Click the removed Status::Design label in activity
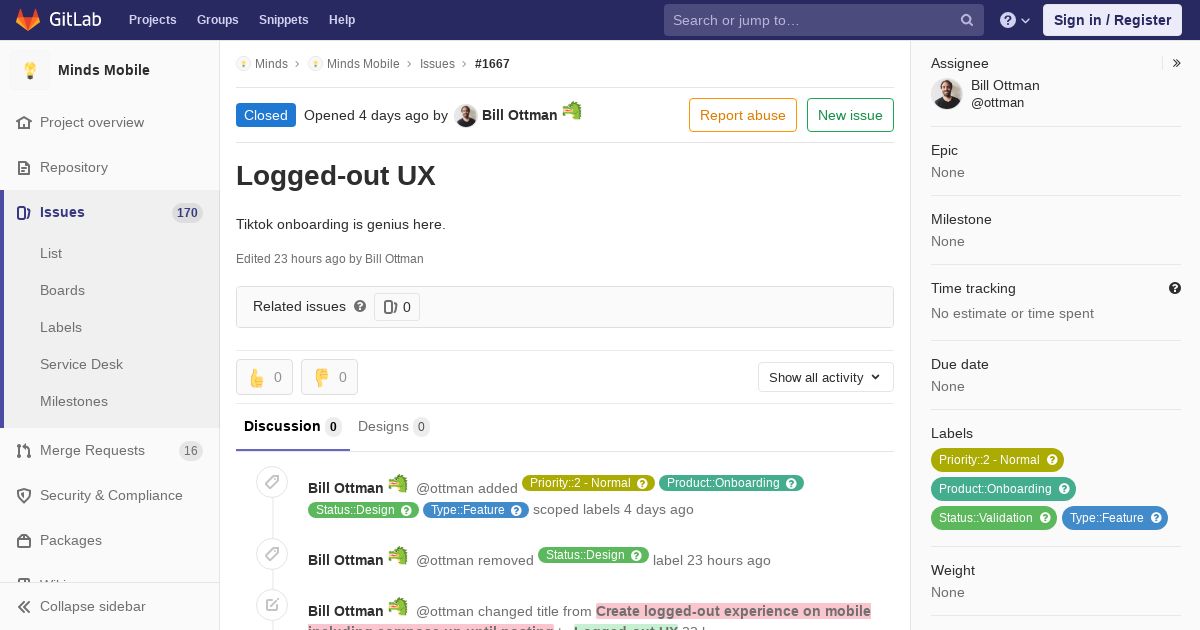The height and width of the screenshot is (630, 1200). 593,555
